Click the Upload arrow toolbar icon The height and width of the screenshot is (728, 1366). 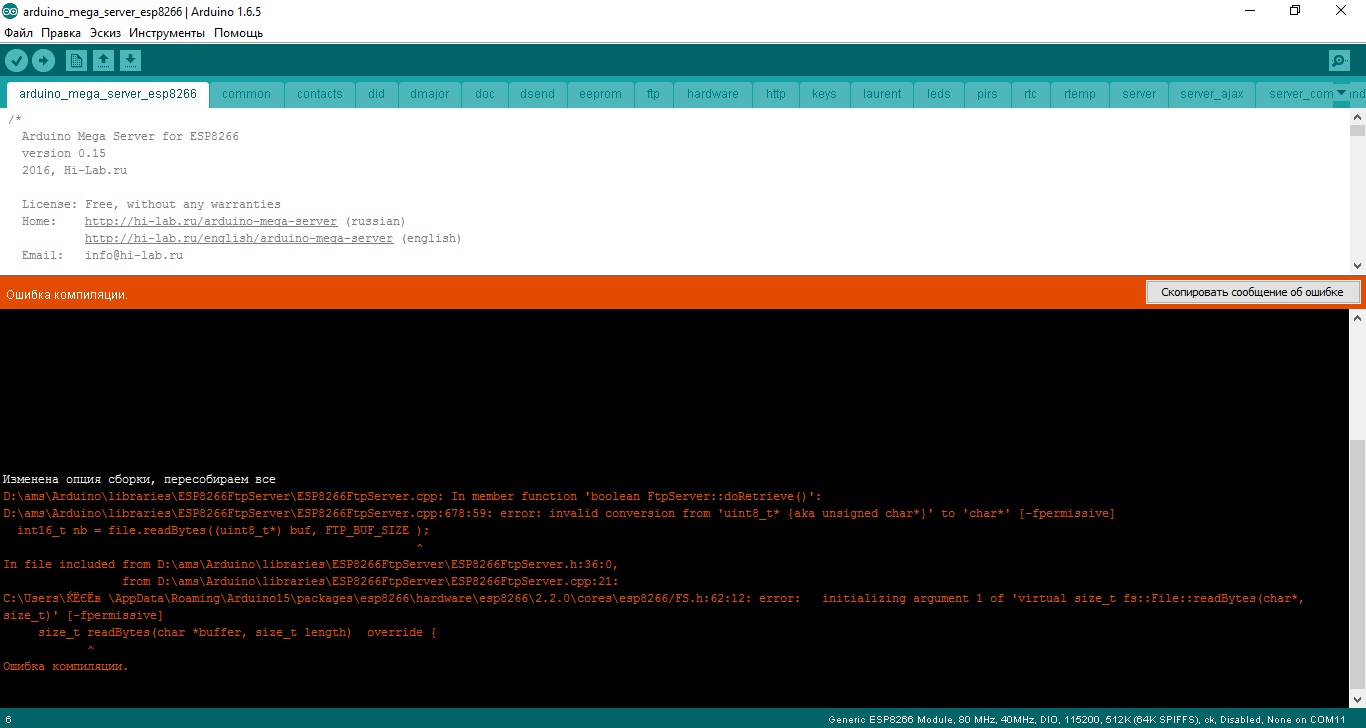pos(43,61)
